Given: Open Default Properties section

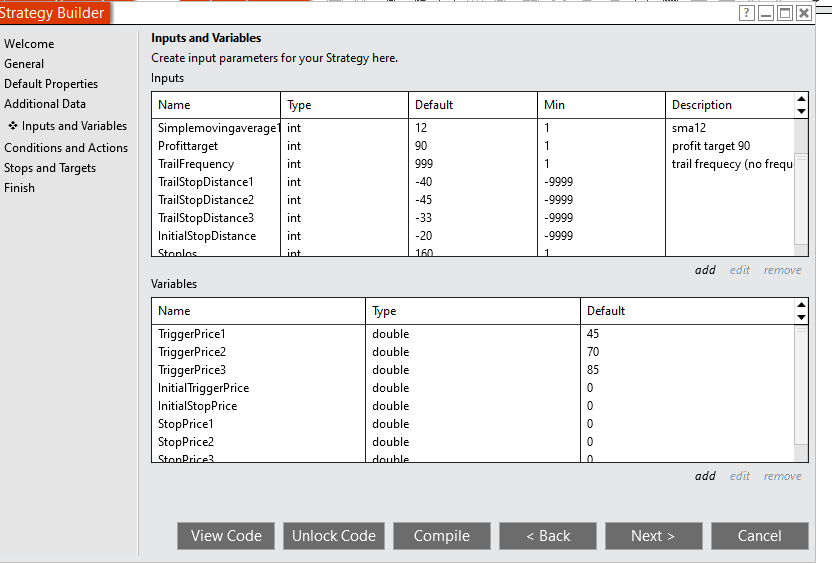Looking at the screenshot, I should pyautogui.click(x=51, y=84).
